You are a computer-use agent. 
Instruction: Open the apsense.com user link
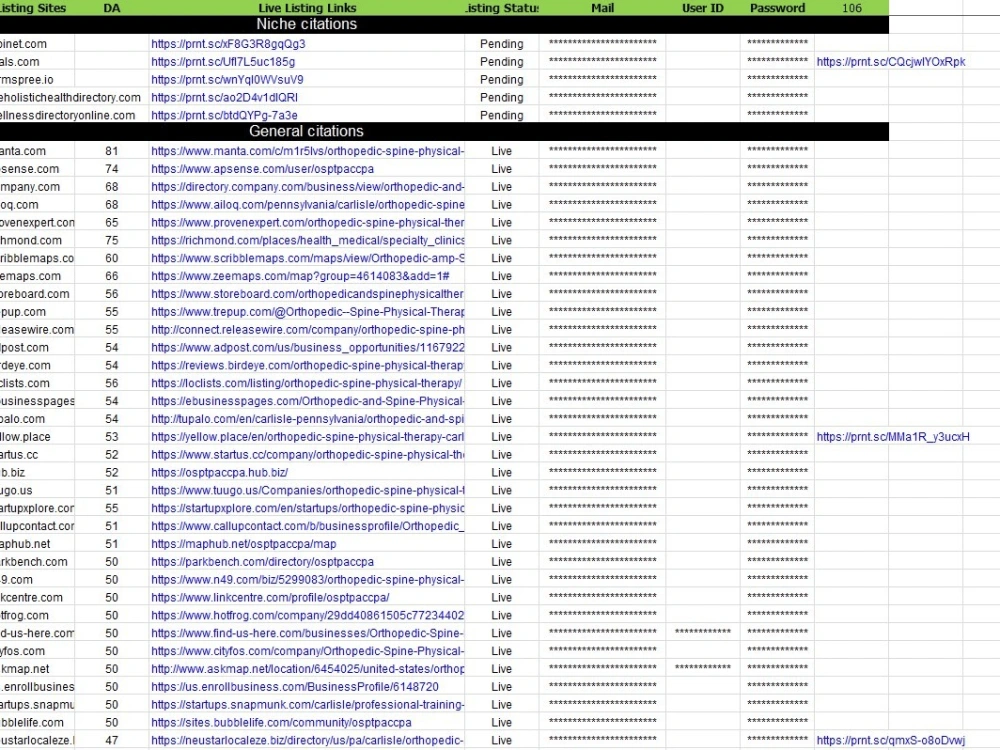pos(262,169)
